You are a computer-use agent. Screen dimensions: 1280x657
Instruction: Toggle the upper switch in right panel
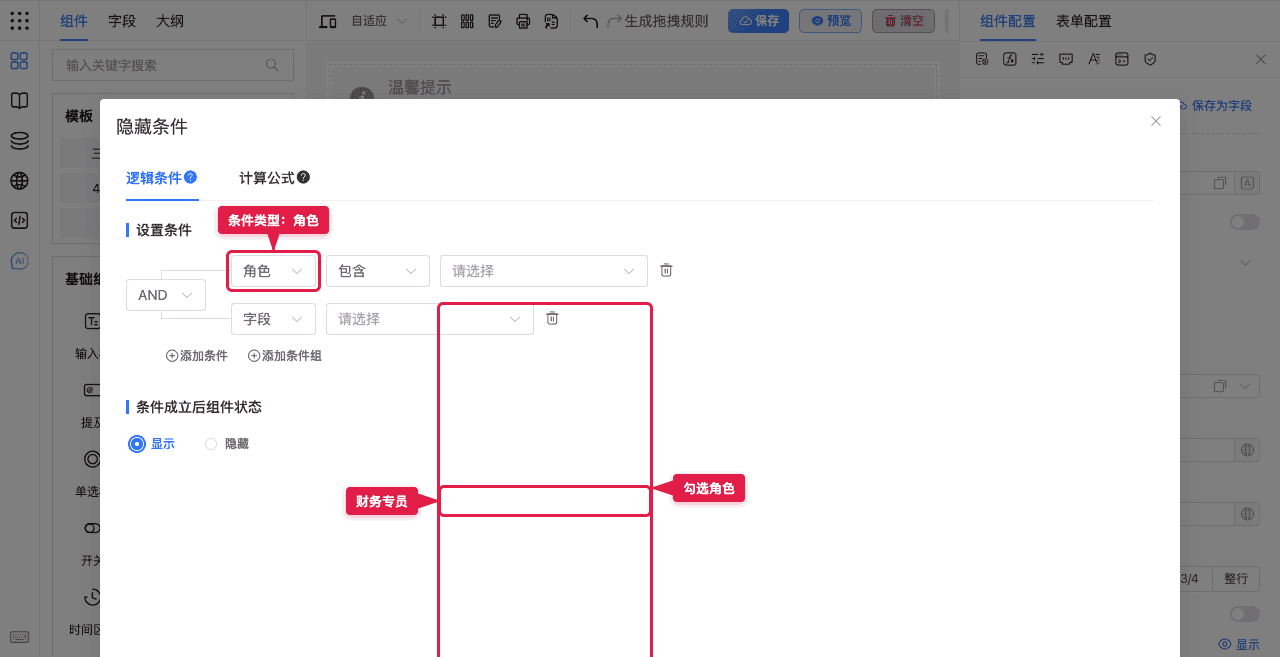coord(1245,222)
